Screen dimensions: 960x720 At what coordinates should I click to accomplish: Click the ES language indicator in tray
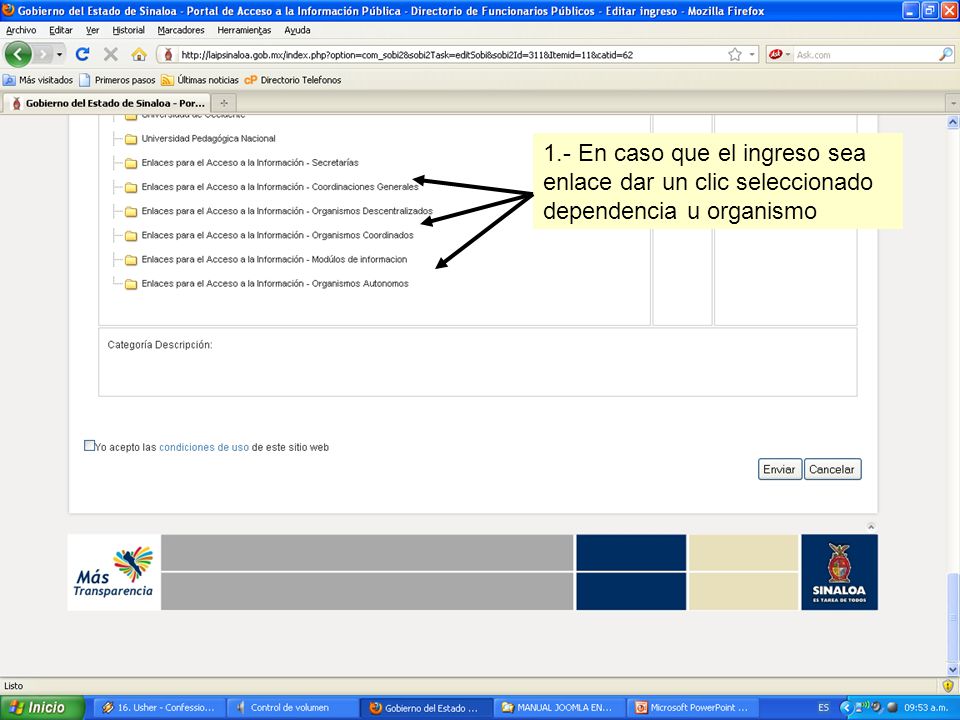click(x=823, y=708)
